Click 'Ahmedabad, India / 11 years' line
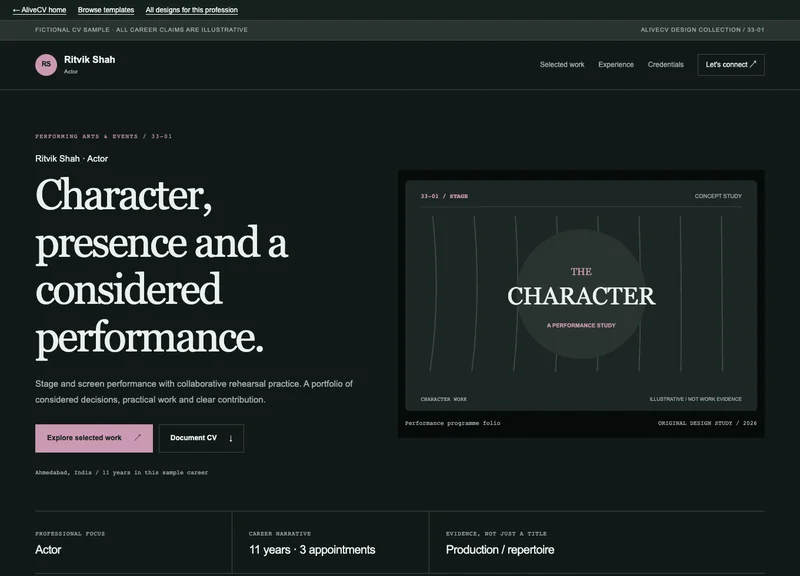Image resolution: width=800 pixels, height=576 pixels. tap(121, 472)
